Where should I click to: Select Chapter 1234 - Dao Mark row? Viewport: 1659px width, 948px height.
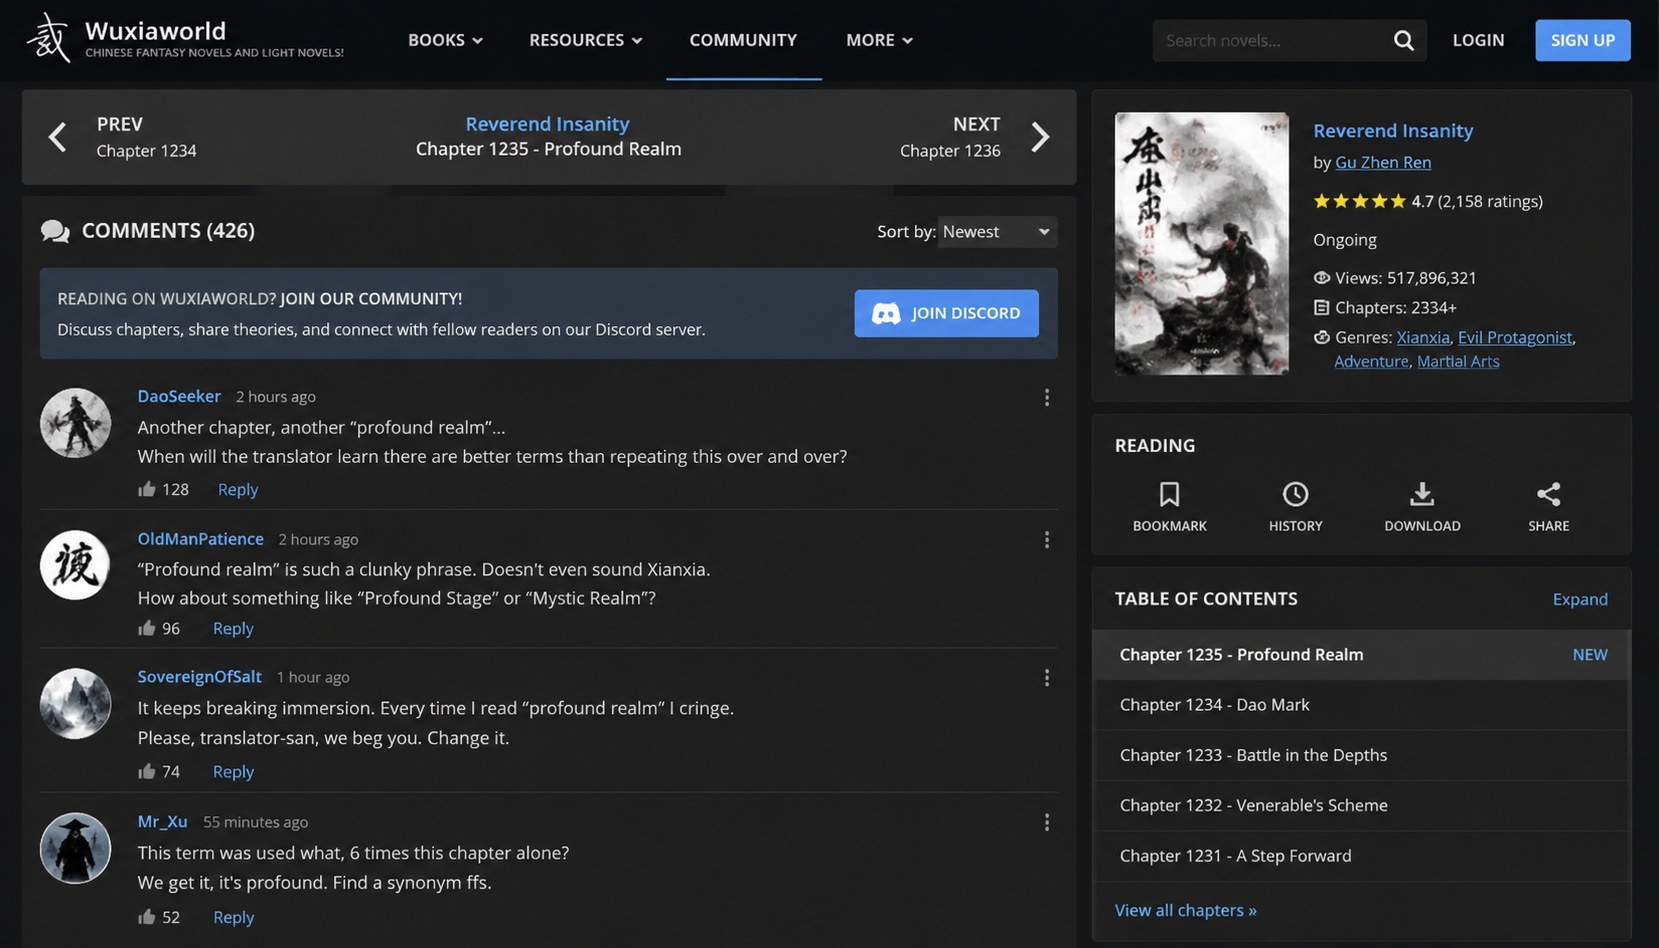click(1362, 705)
